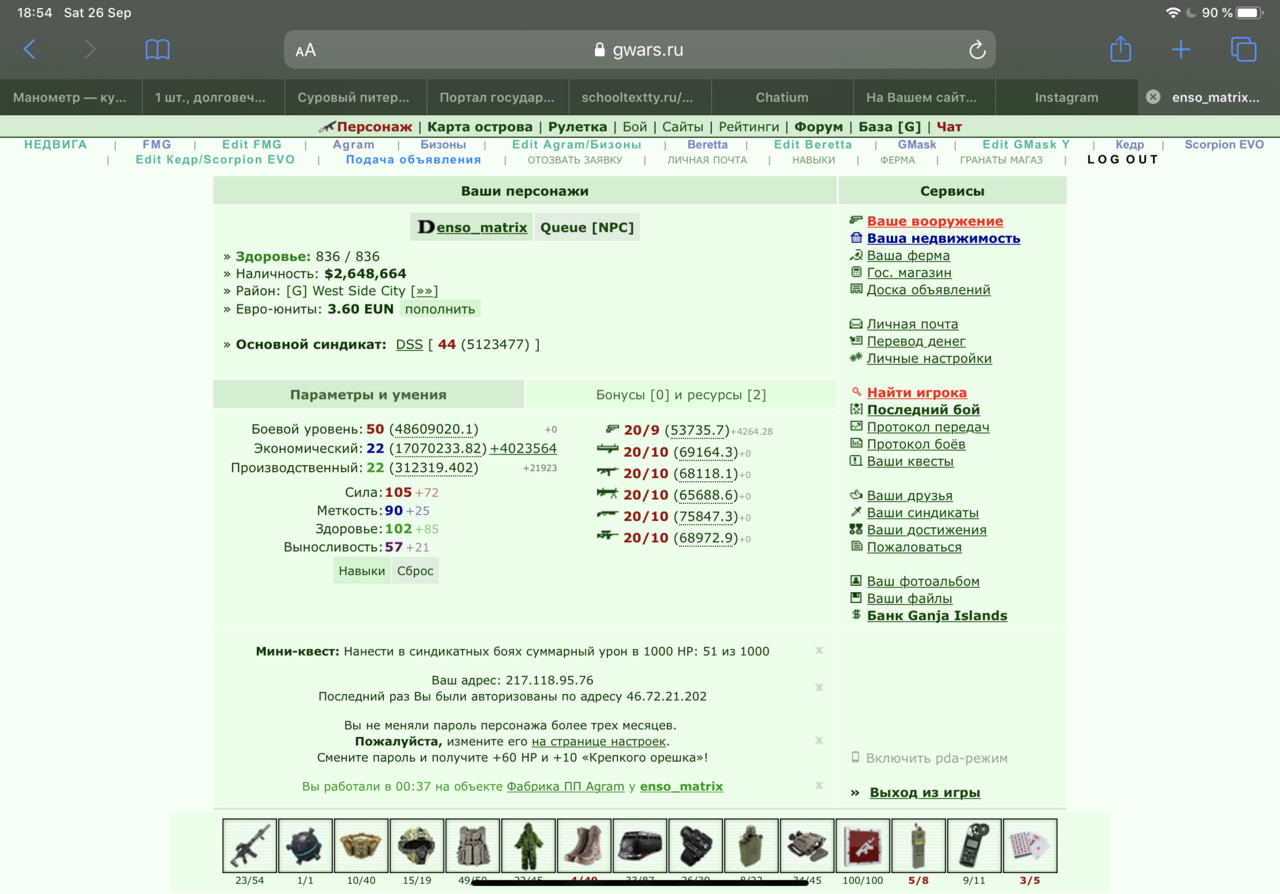
Task: Open Чат menu item
Action: point(949,127)
